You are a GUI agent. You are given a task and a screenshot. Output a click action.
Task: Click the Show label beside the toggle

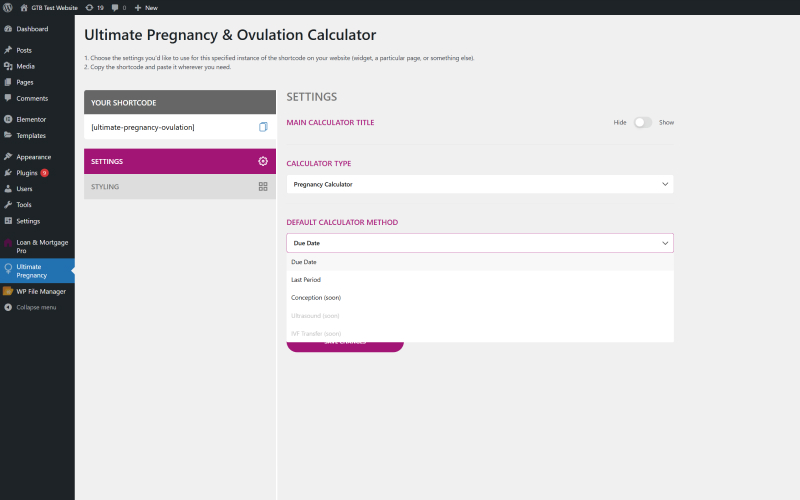pos(666,122)
